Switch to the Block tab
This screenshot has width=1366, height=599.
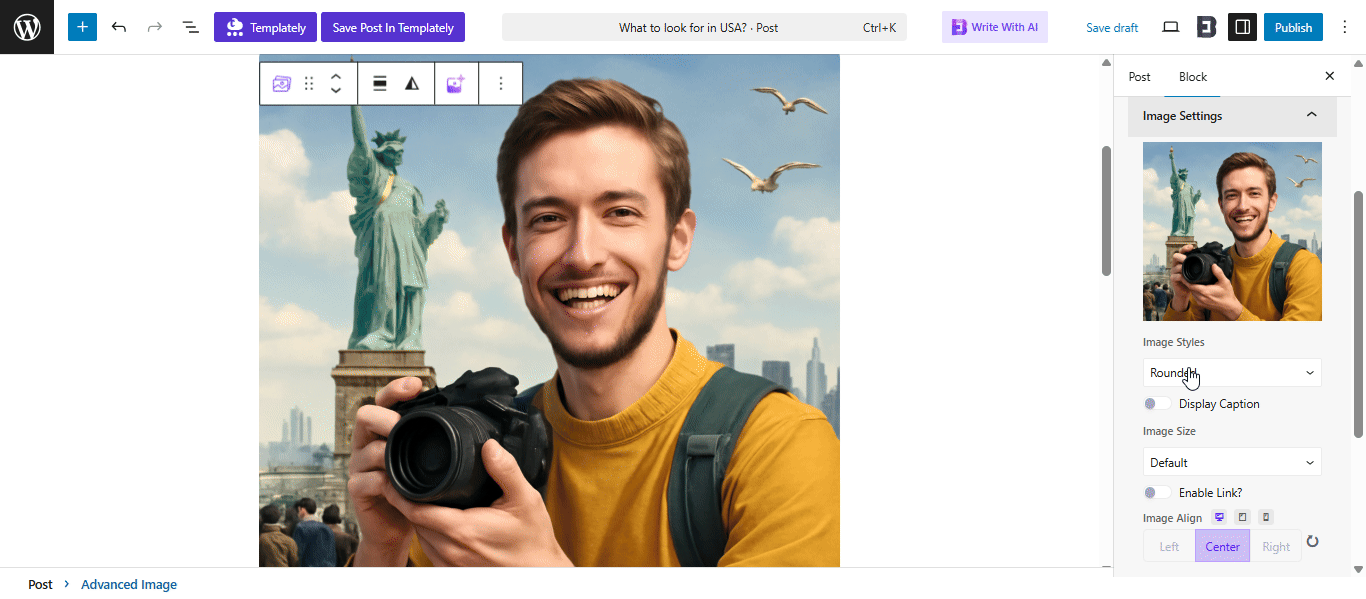pyautogui.click(x=1193, y=77)
